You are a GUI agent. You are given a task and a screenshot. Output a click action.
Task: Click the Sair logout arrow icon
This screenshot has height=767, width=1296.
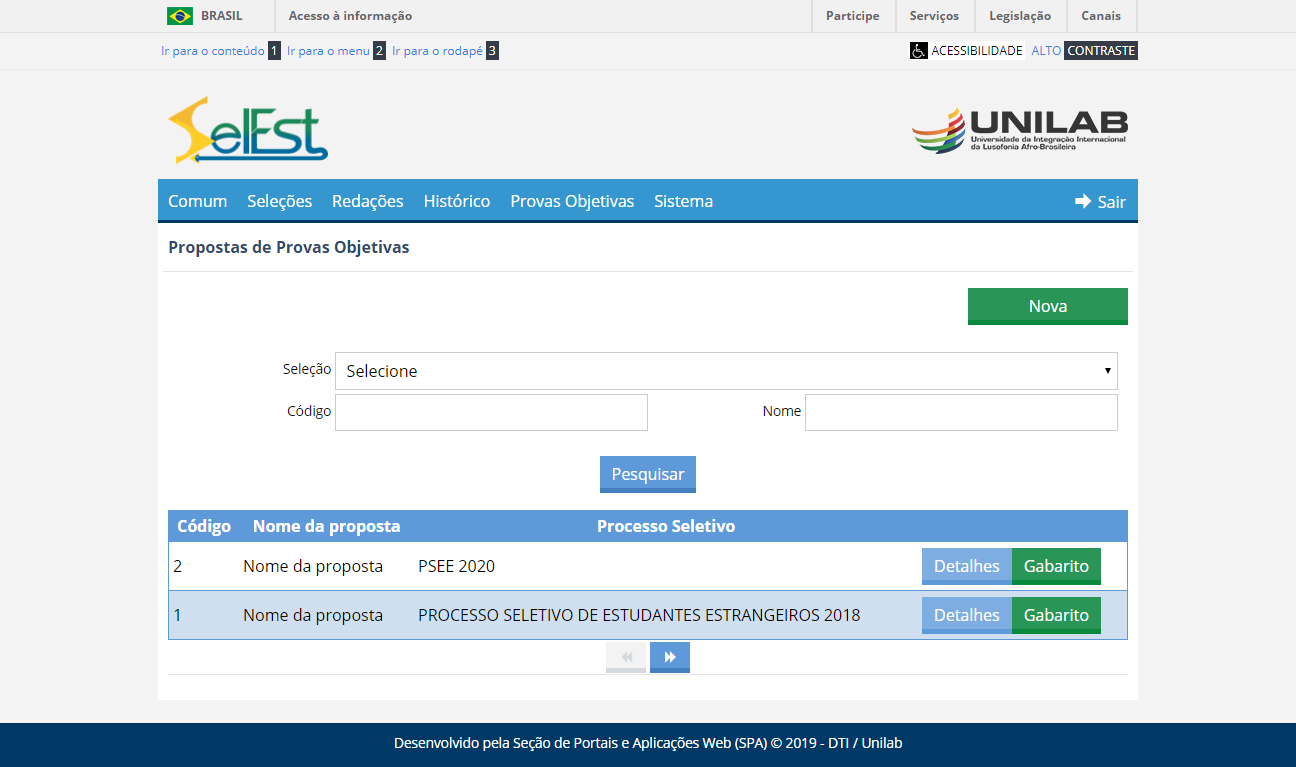click(x=1083, y=201)
